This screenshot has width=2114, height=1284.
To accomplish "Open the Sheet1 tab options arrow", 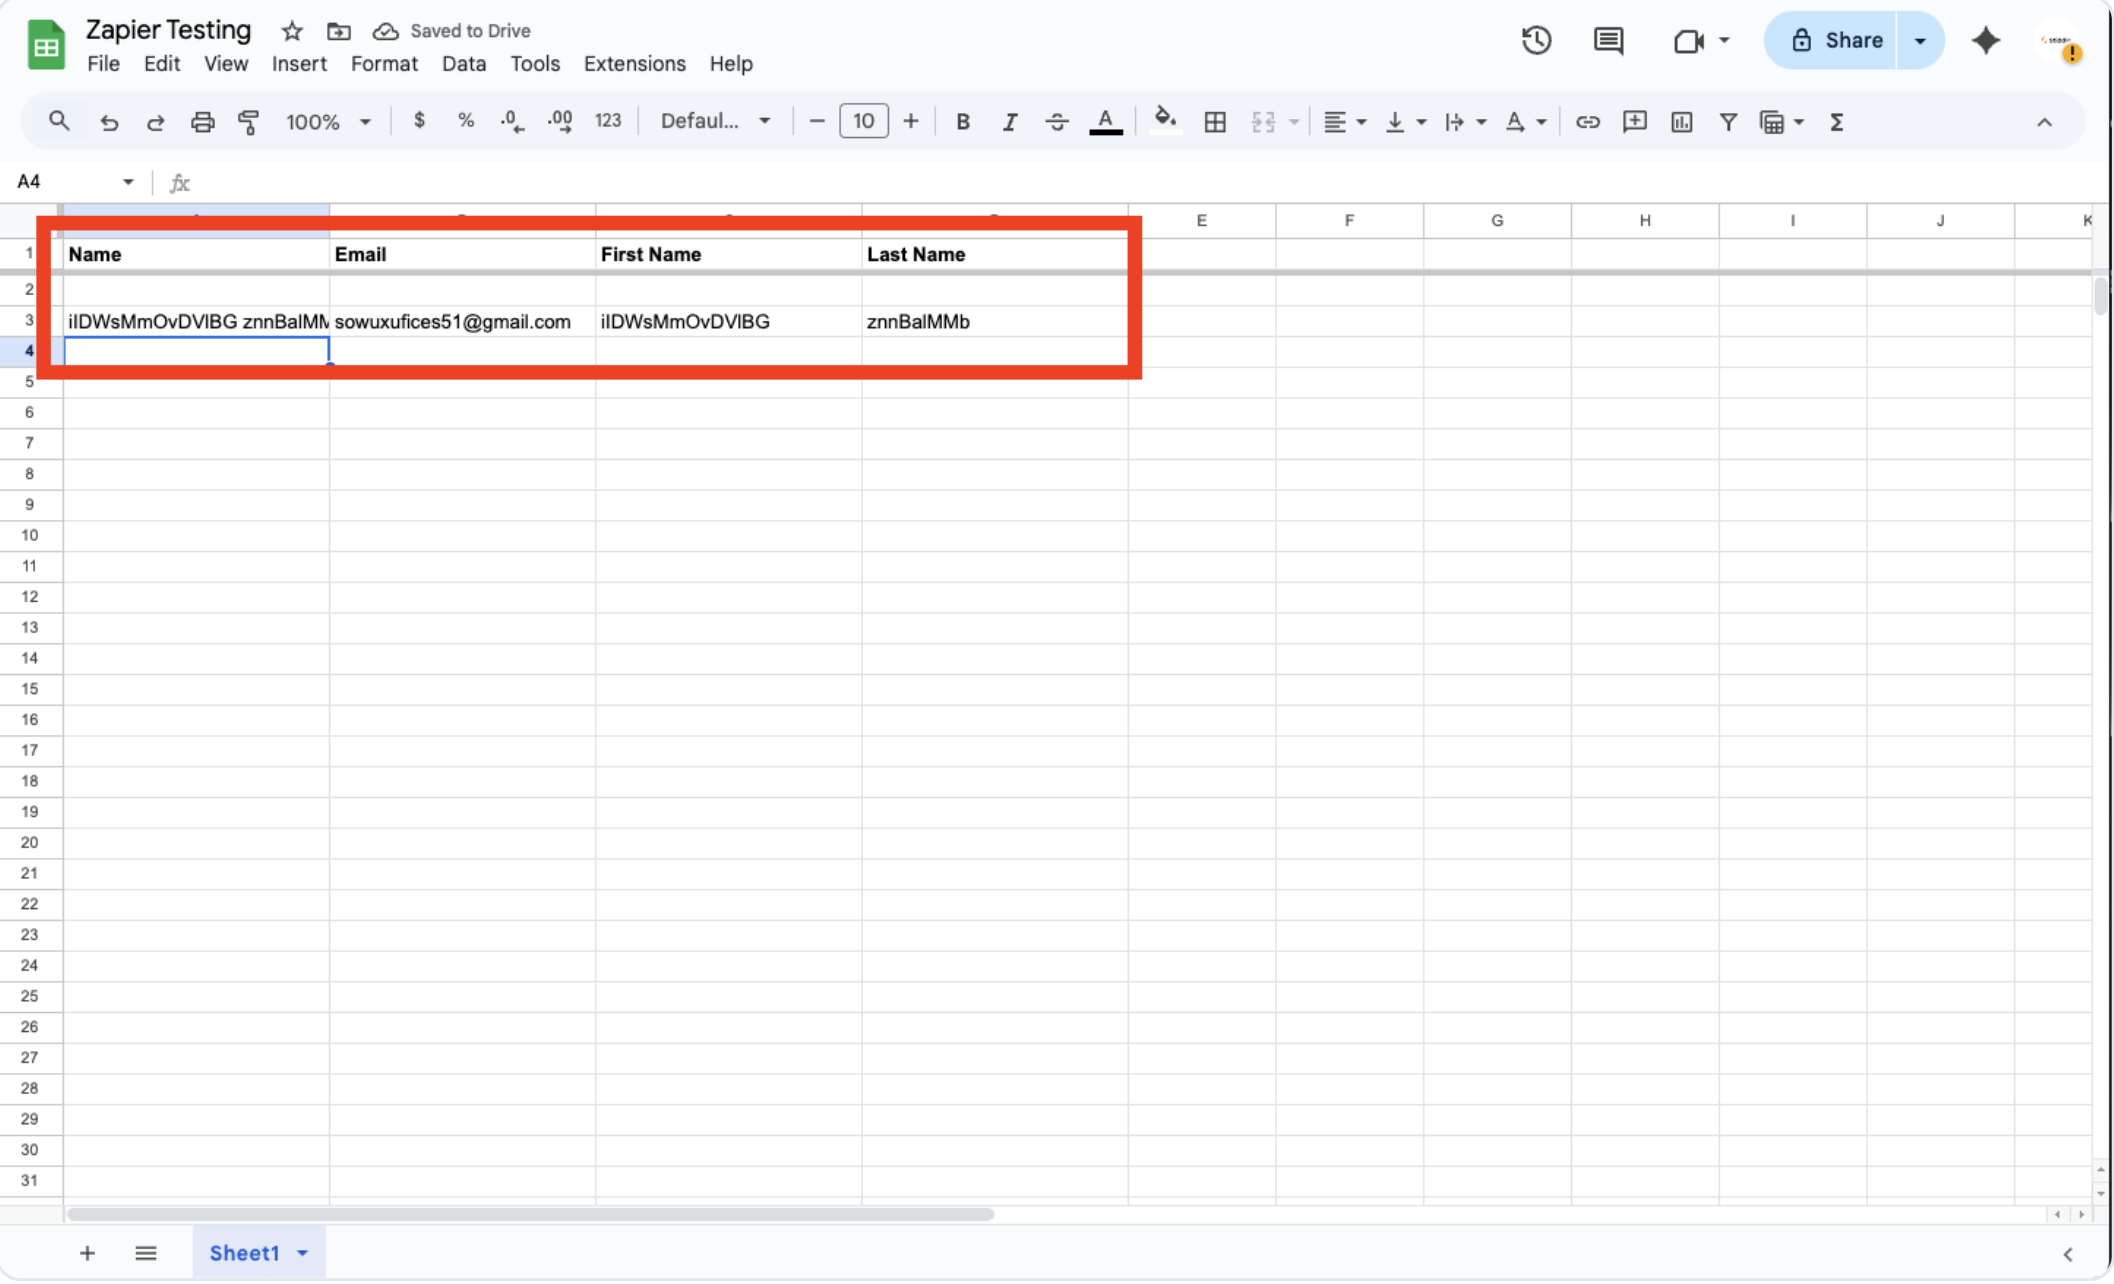I will coord(303,1253).
